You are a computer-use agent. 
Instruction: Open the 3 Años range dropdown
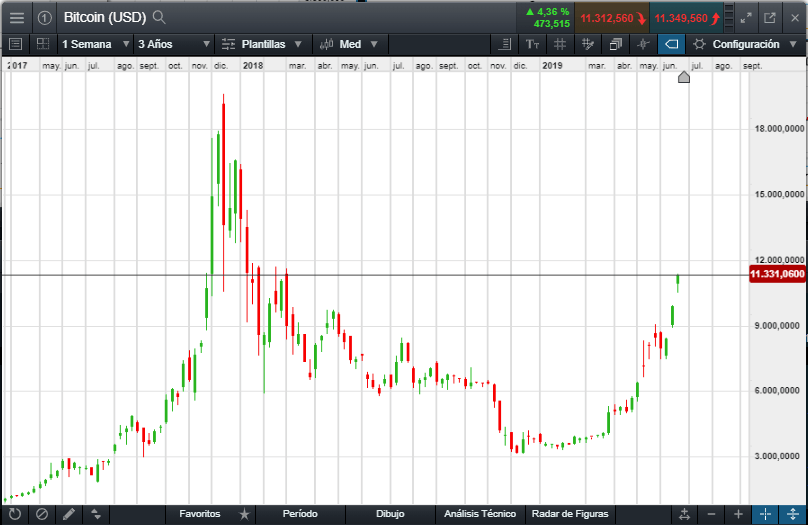174,44
